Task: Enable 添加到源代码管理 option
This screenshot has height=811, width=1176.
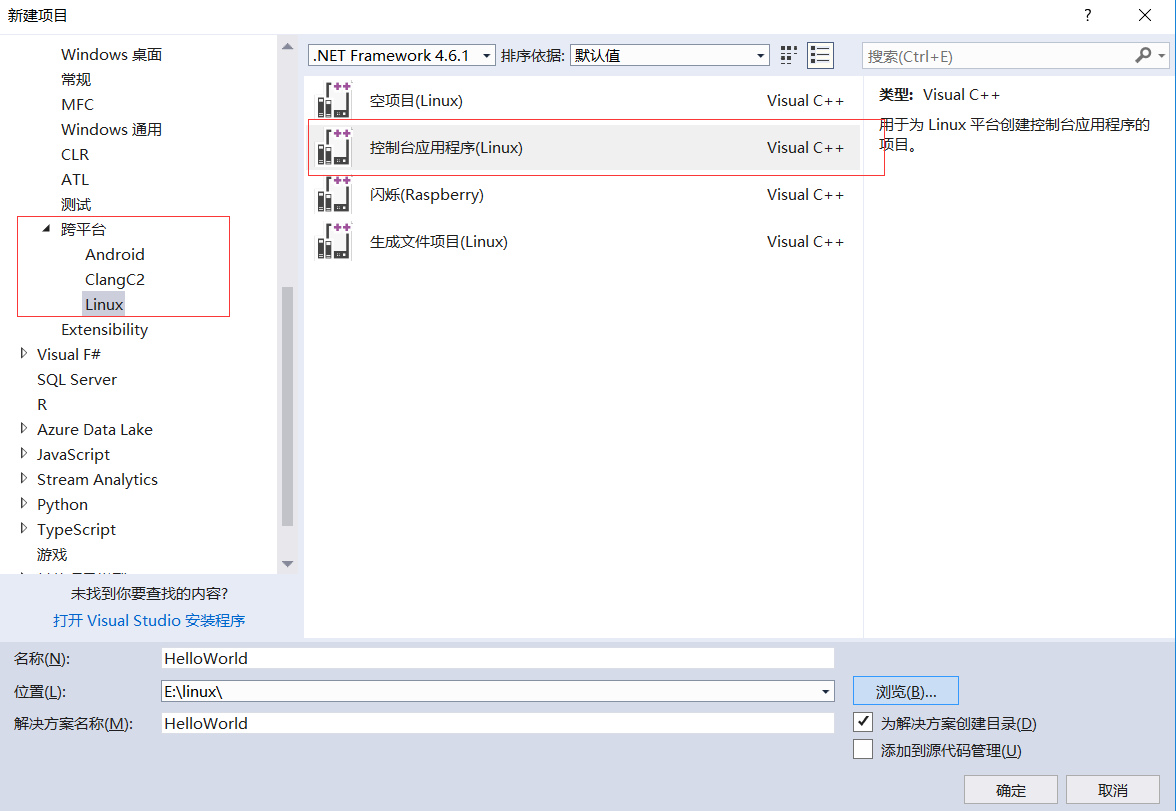Action: [x=862, y=748]
